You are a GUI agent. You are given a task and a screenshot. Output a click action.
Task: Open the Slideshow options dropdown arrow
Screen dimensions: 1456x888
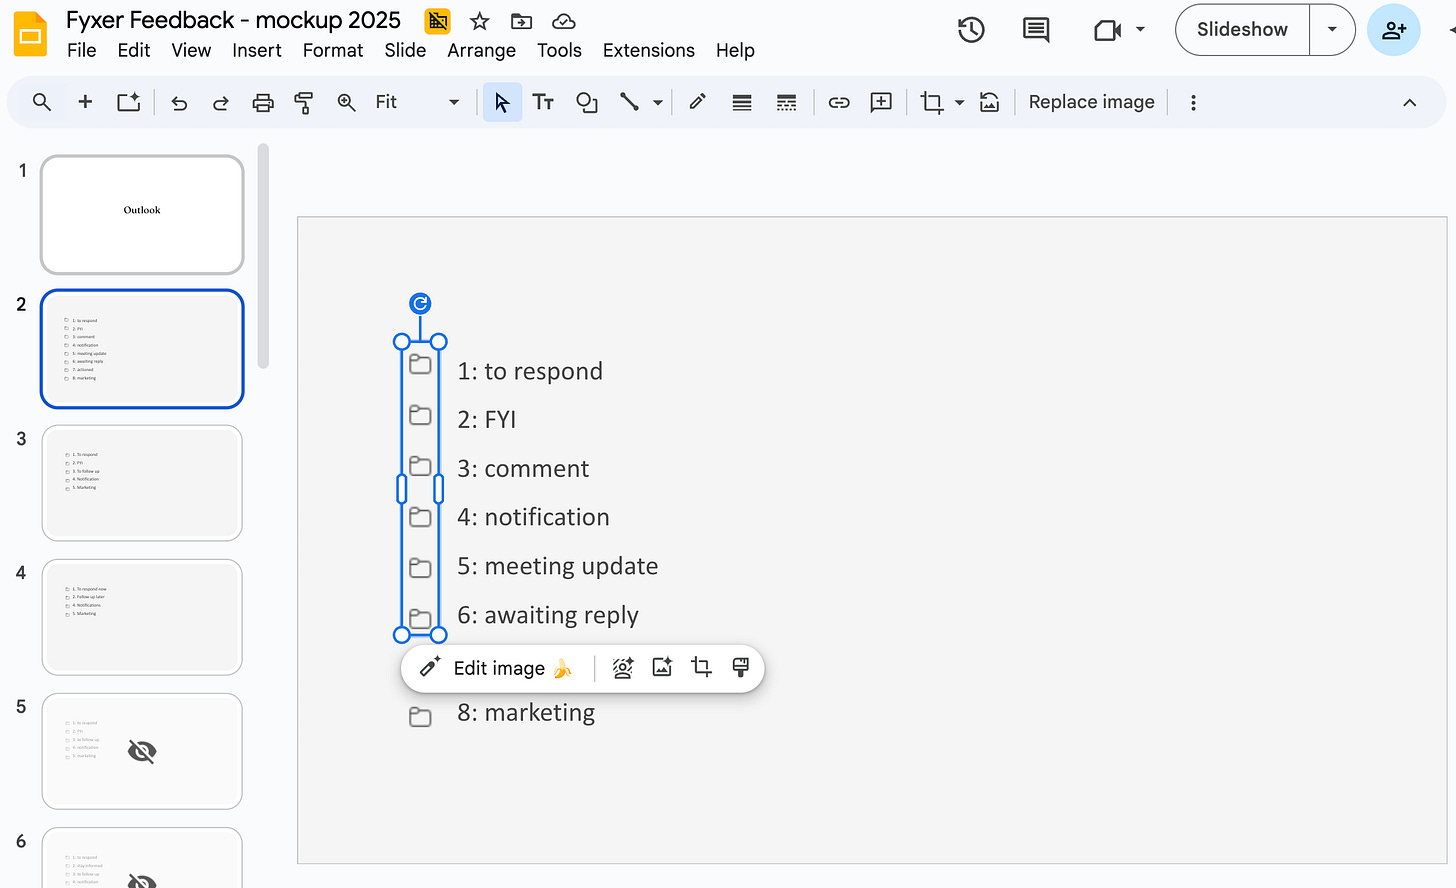tap(1332, 29)
